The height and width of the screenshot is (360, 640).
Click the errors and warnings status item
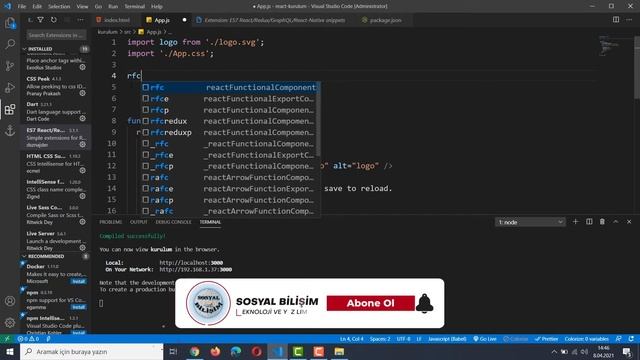(x=28, y=339)
